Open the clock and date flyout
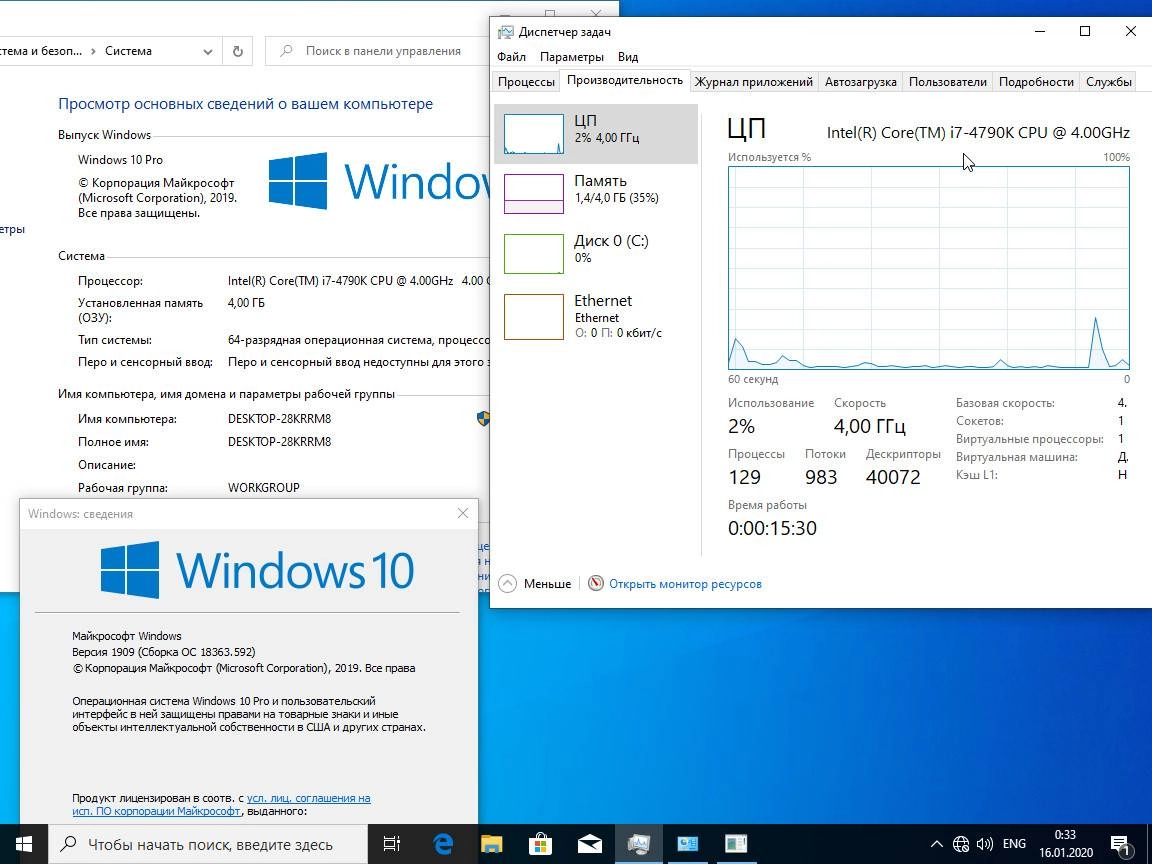 (1065, 844)
